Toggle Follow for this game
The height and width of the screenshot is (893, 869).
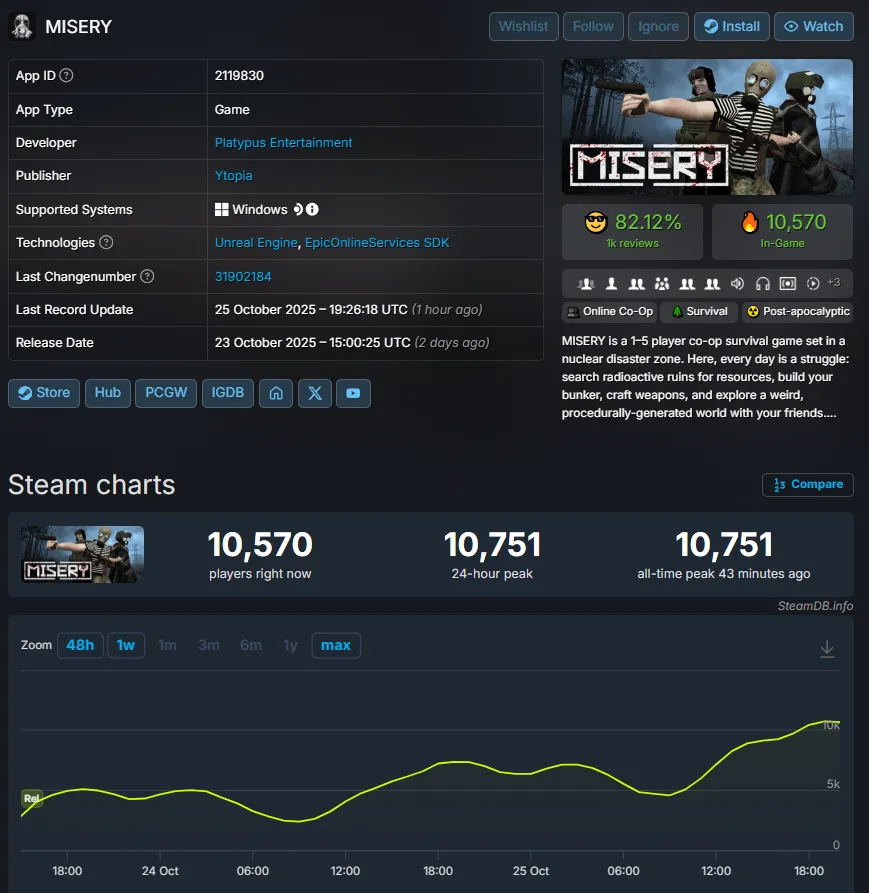[x=593, y=26]
